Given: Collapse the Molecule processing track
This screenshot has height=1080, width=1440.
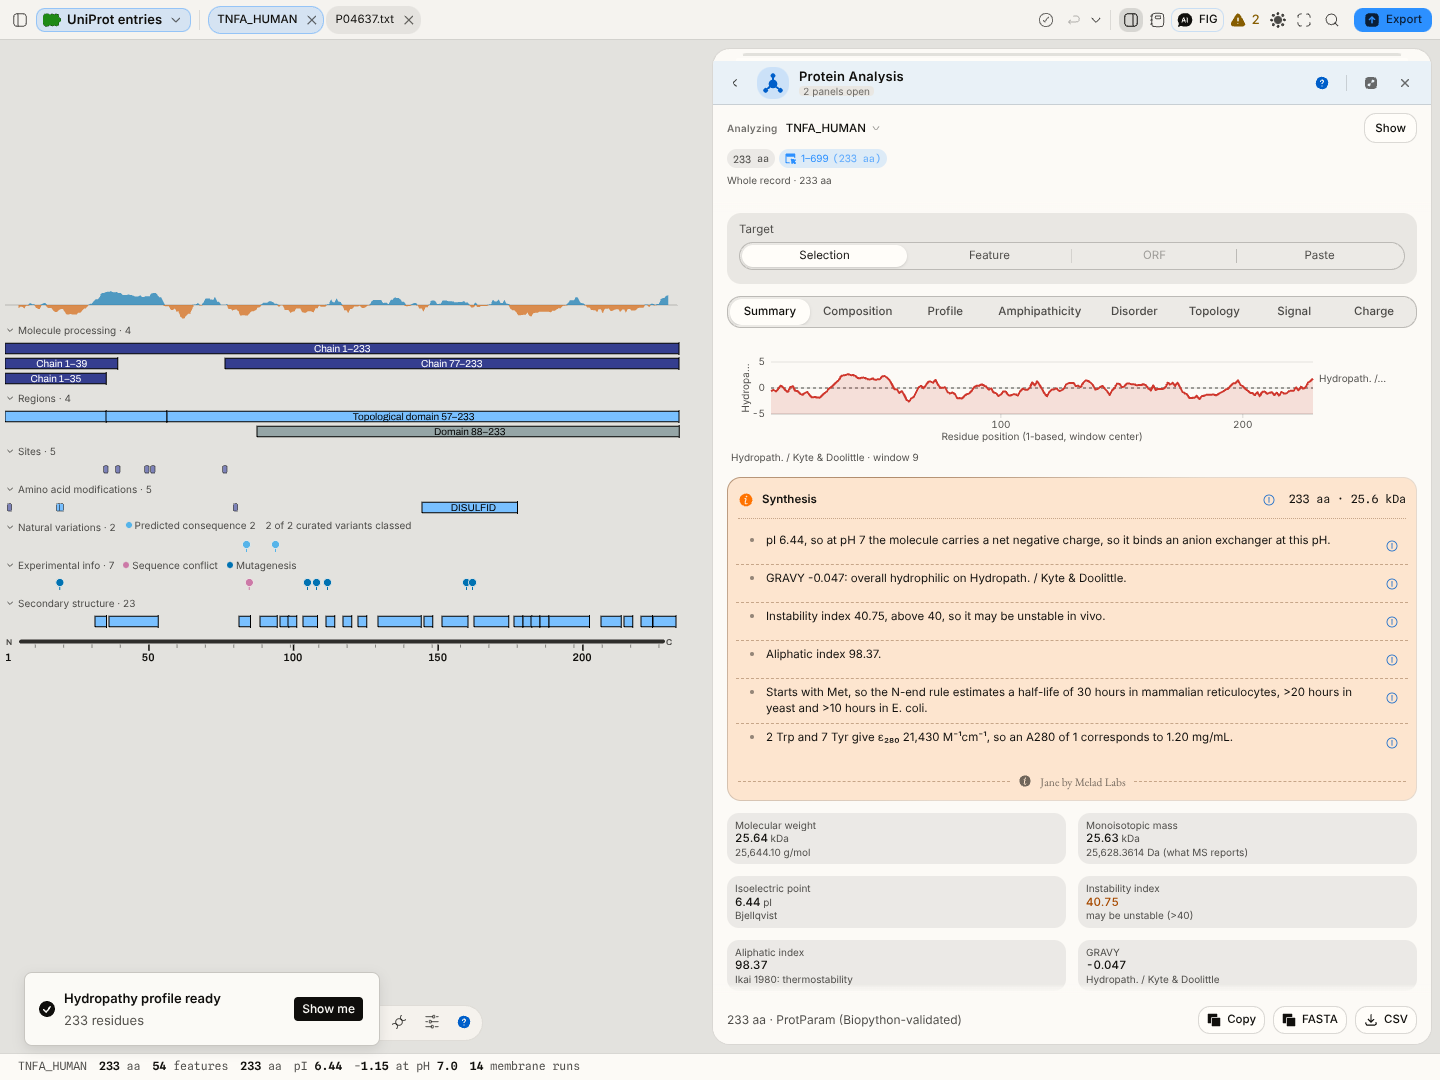Looking at the screenshot, I should pyautogui.click(x=10, y=331).
